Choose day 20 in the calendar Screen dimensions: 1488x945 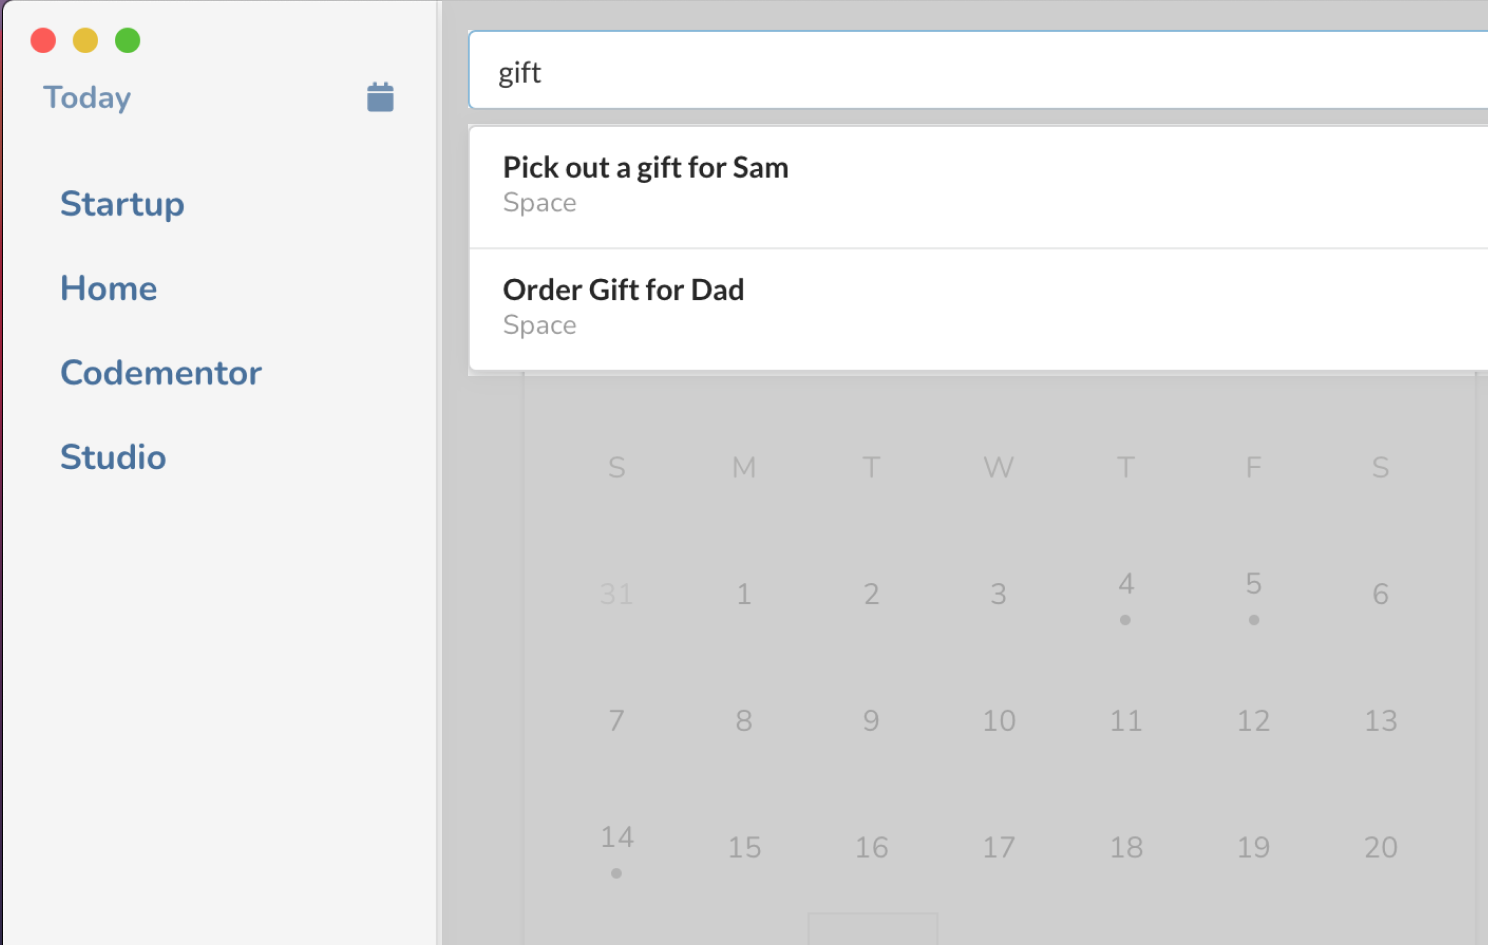click(1381, 848)
